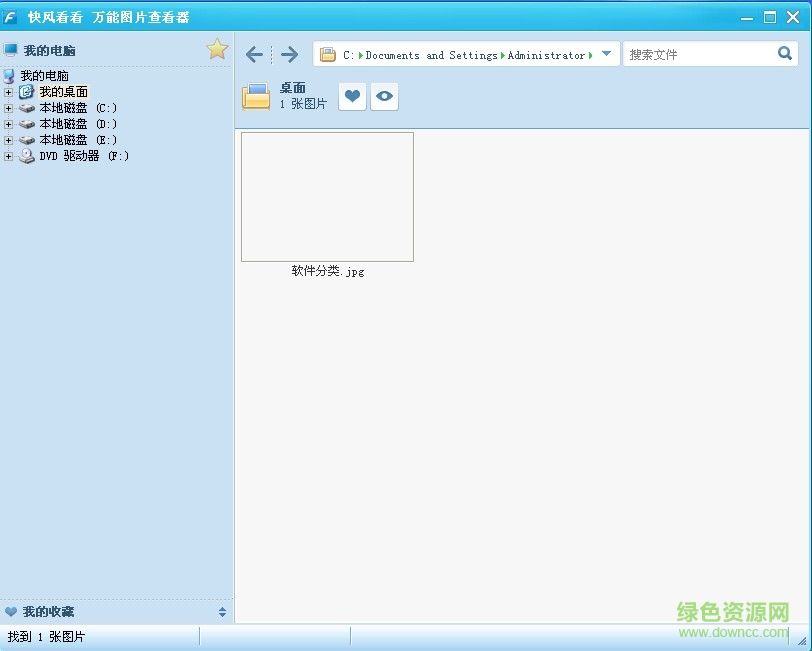Open the address bar dropdown arrow
The width and height of the screenshot is (812, 651).
(606, 54)
